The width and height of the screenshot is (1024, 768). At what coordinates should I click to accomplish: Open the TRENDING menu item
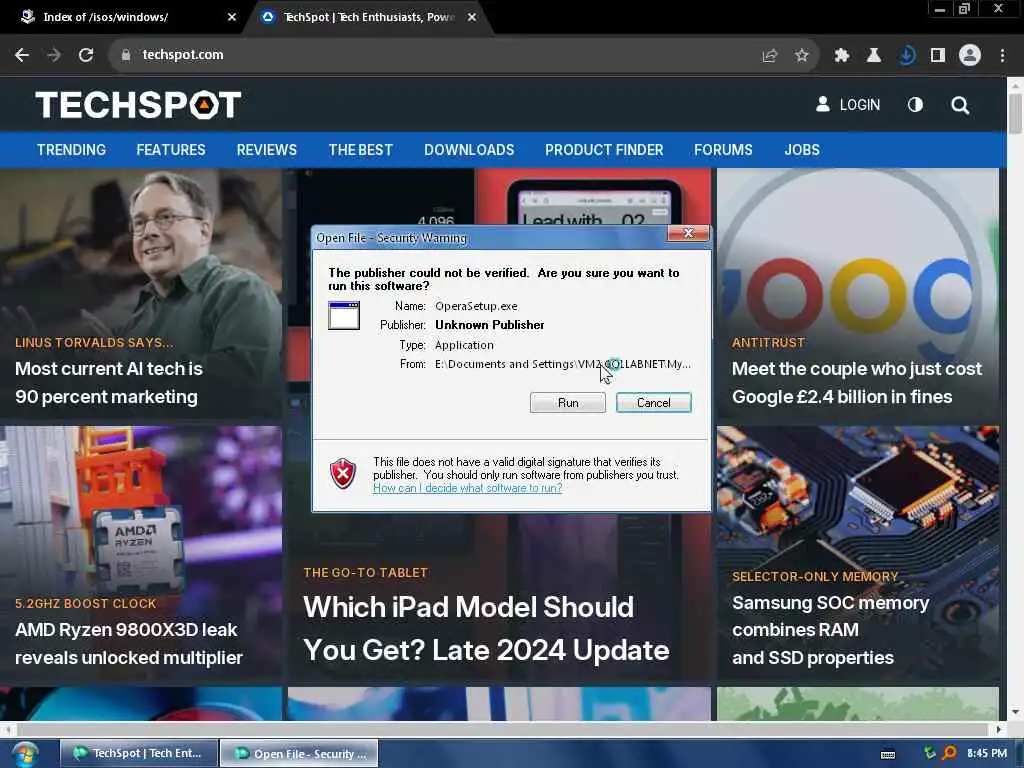71,150
